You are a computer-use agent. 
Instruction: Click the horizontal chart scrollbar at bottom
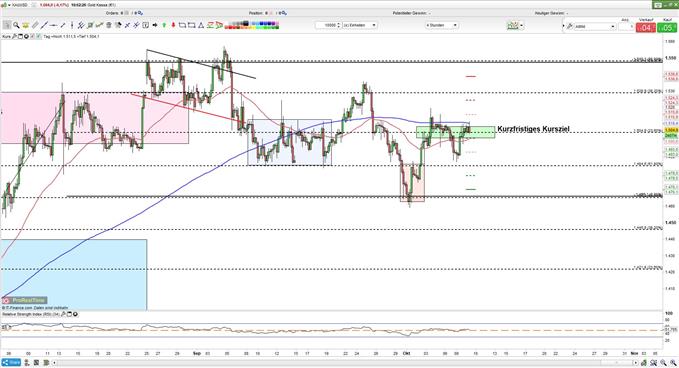pos(346,362)
